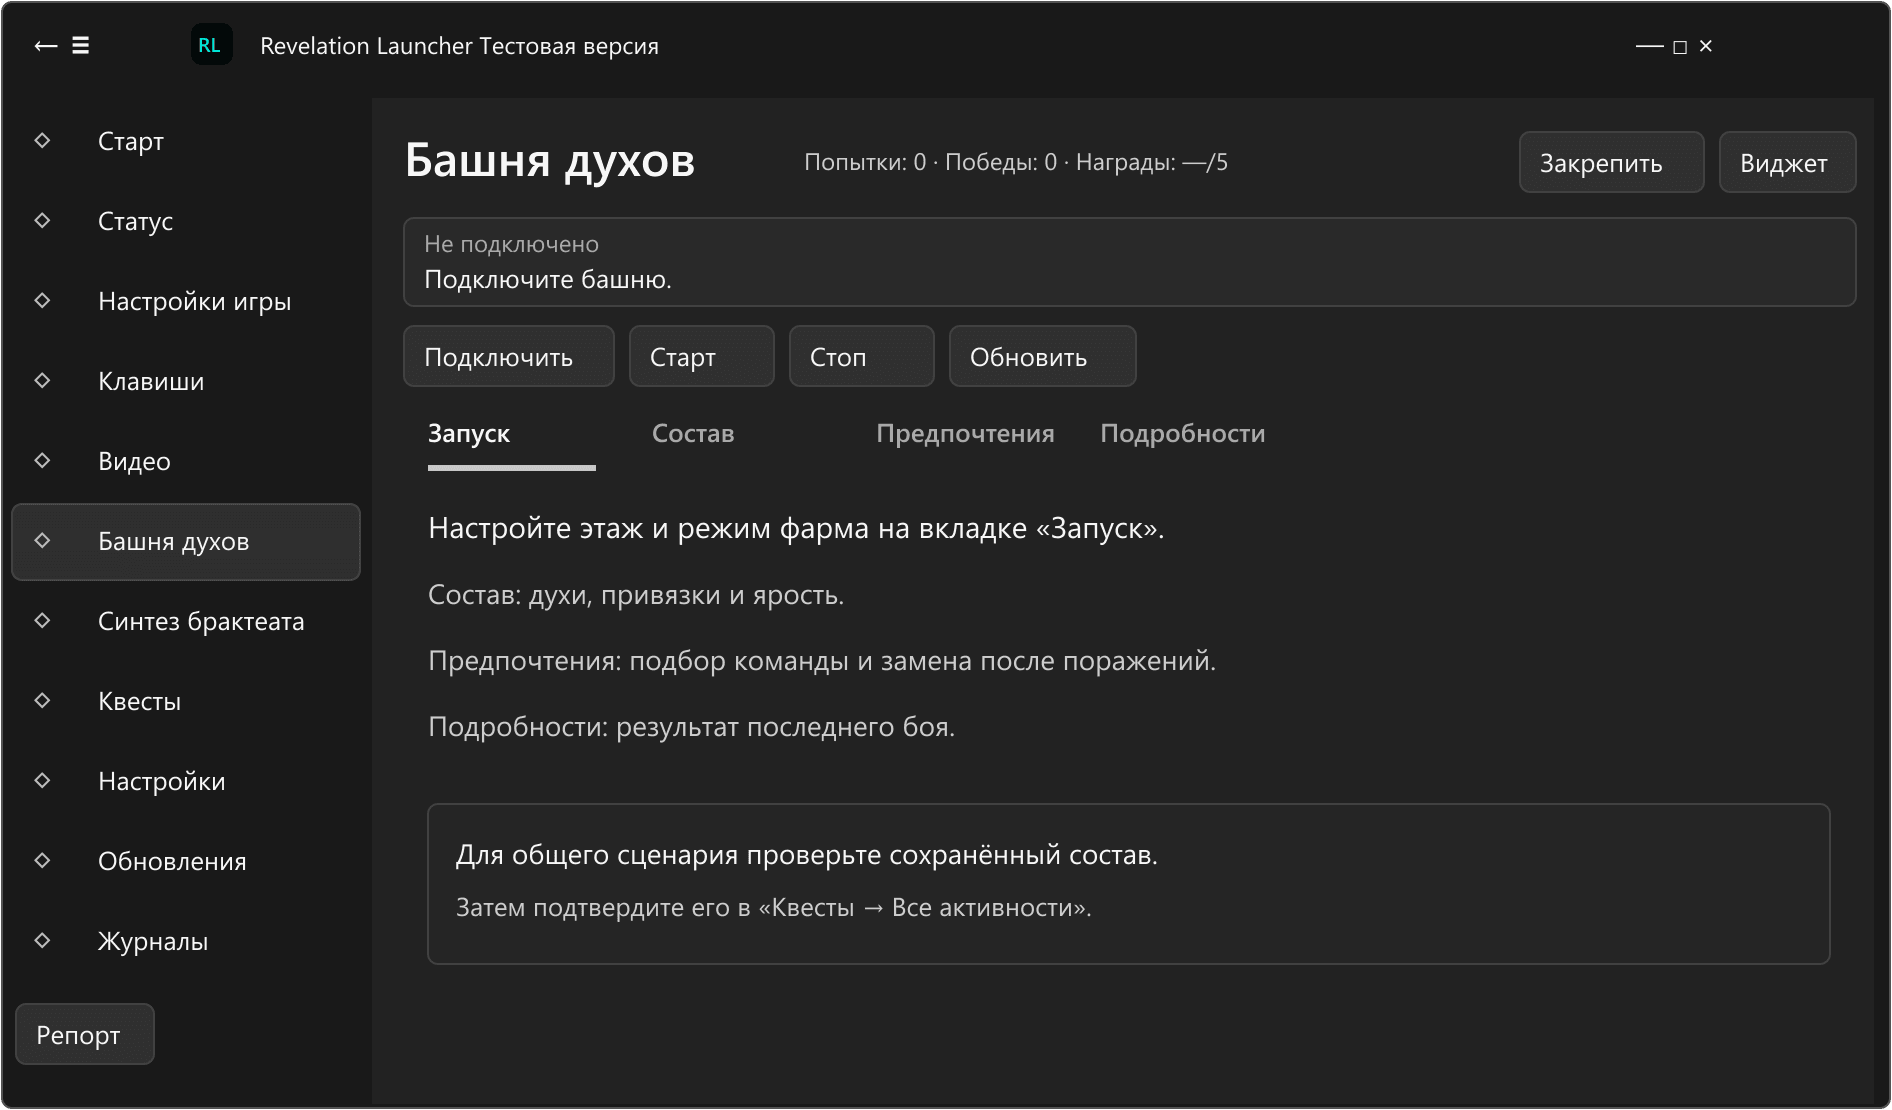Screen dimensions: 1892x1110
Task: Open the Старт sidebar page
Action: (x=186, y=141)
